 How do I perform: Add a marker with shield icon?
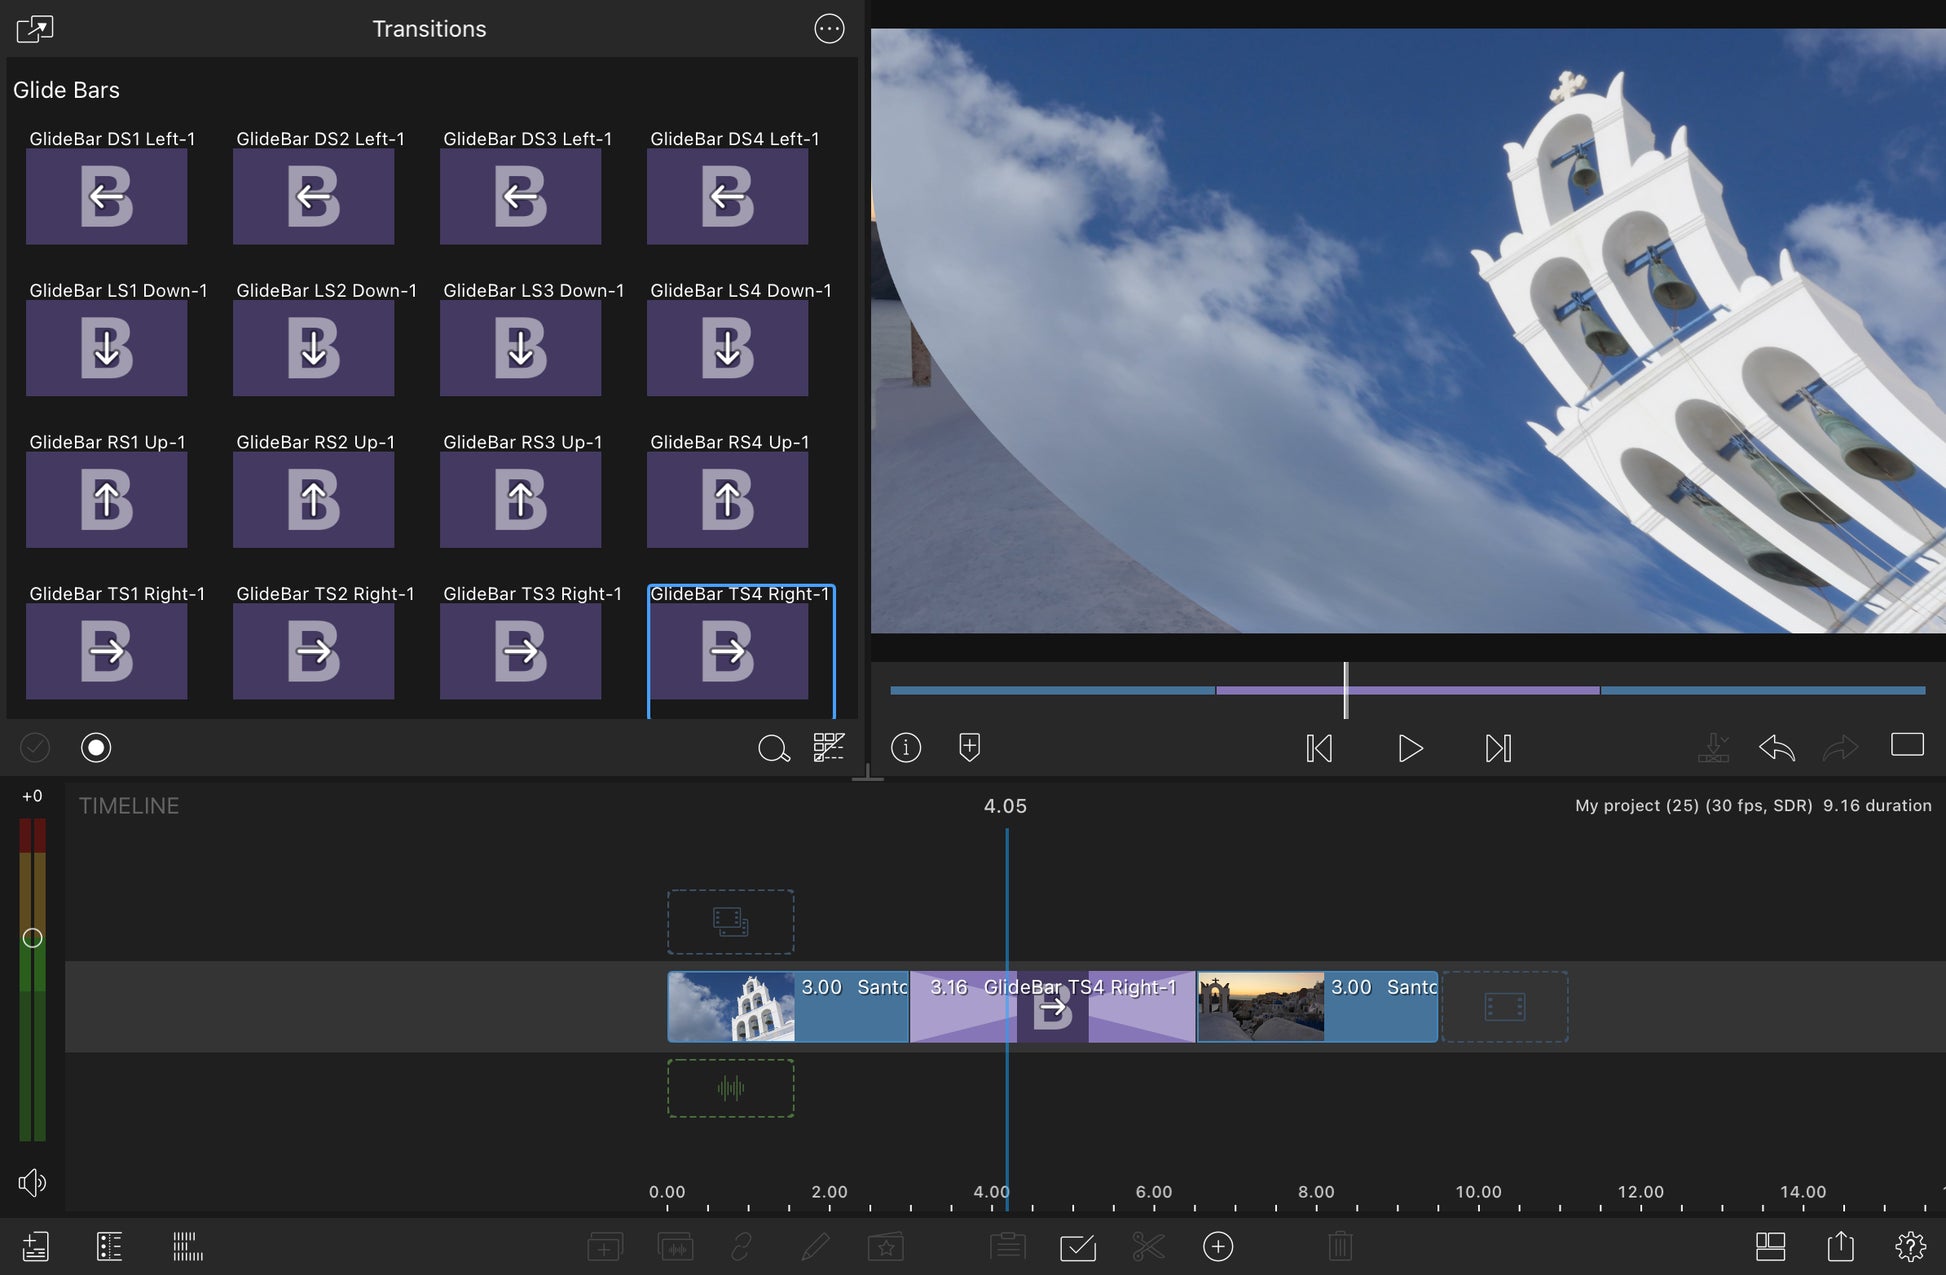pos(969,747)
